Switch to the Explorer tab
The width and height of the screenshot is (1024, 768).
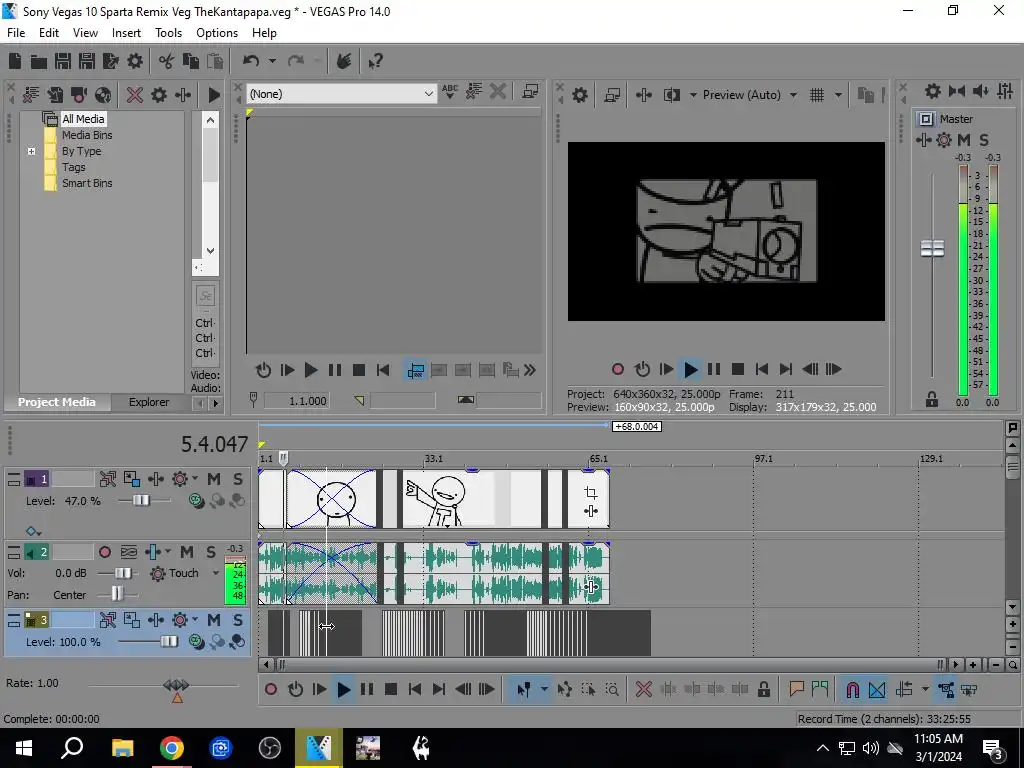pos(149,402)
